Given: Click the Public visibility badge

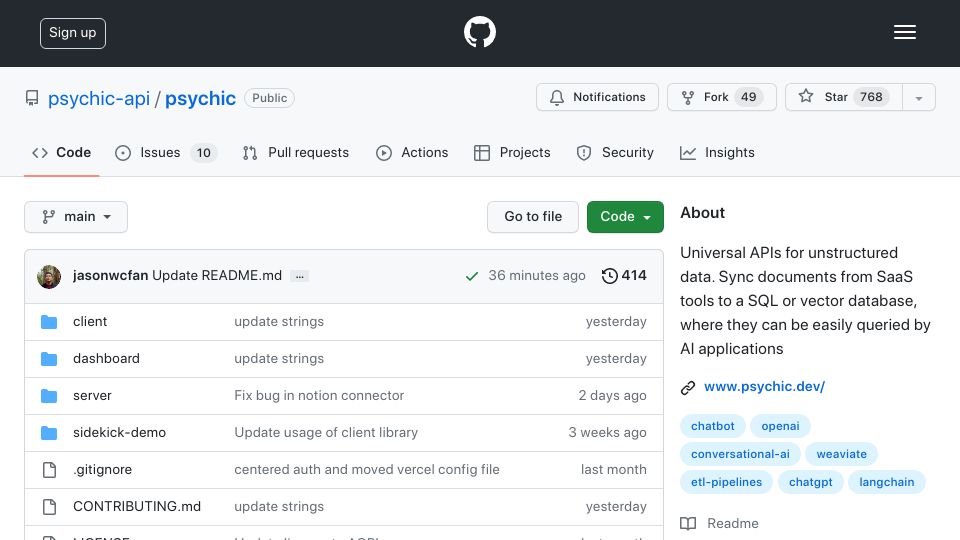Looking at the screenshot, I should click(269, 98).
